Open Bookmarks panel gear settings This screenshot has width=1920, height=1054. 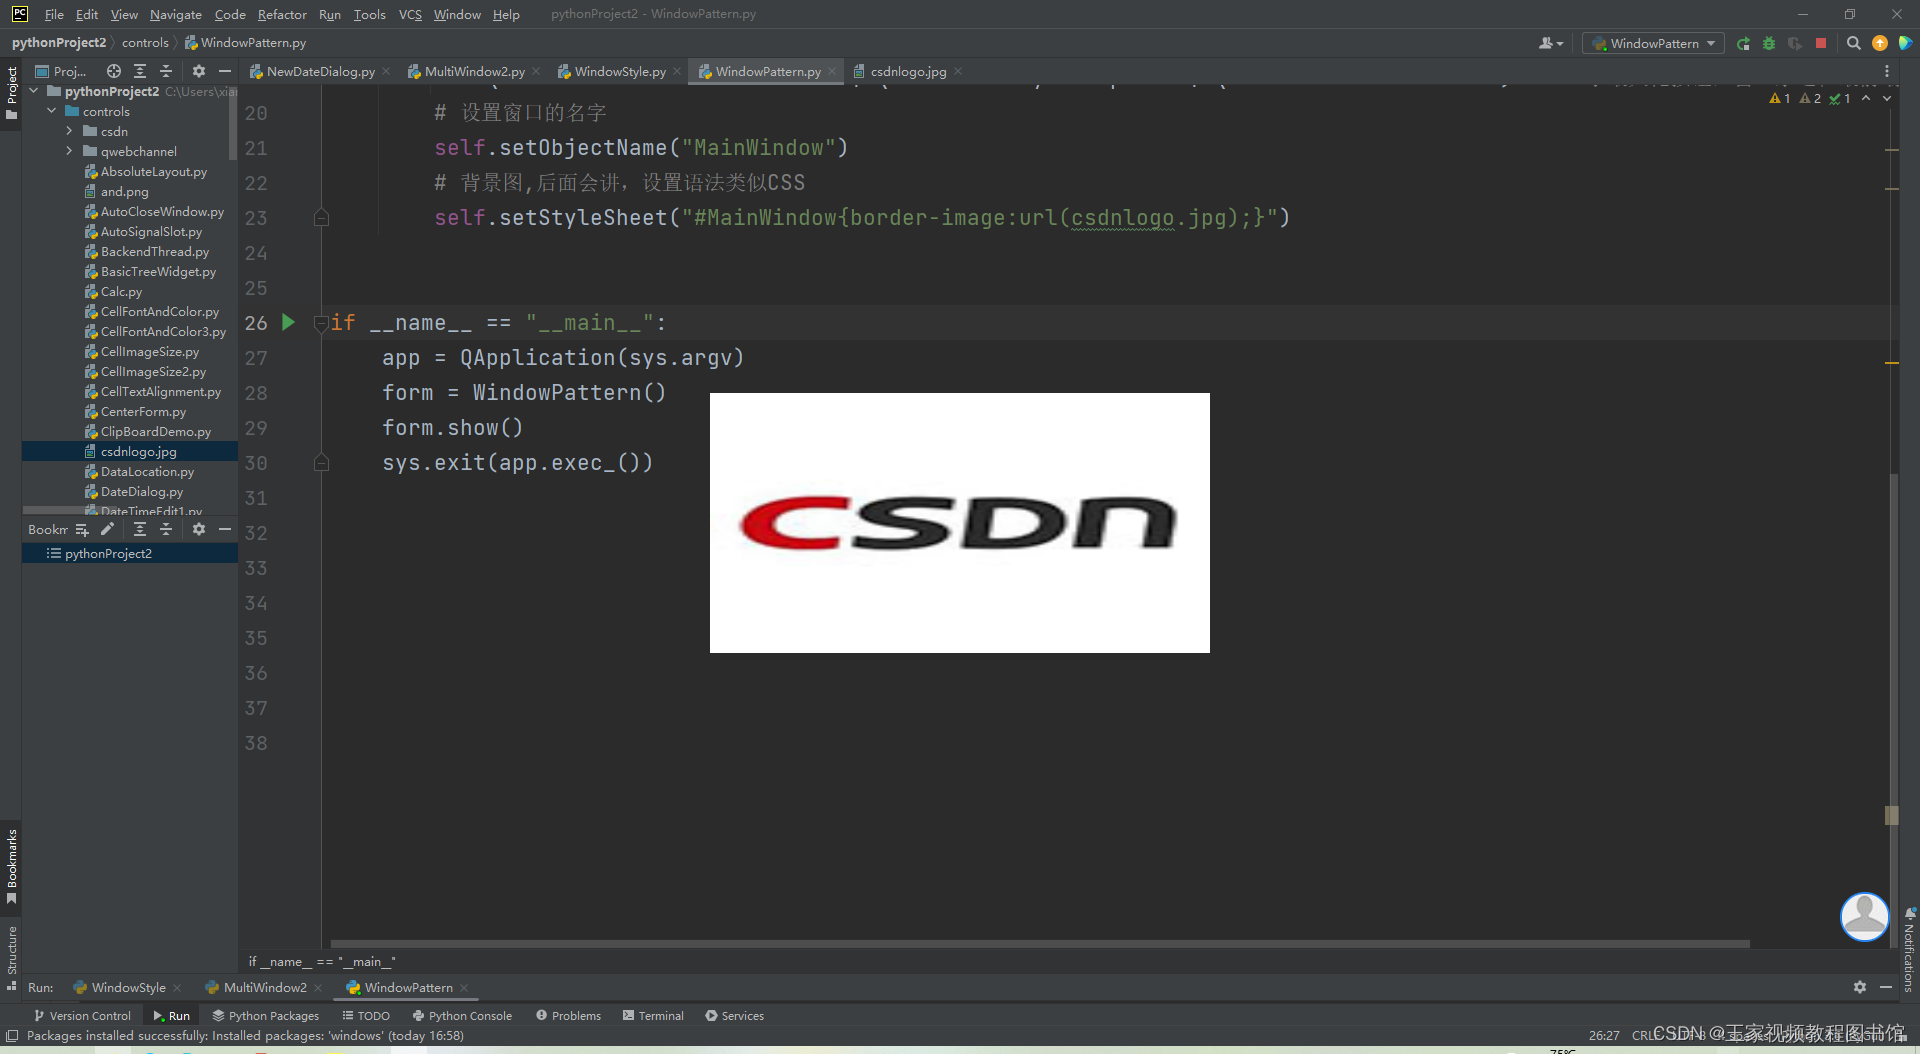pos(198,529)
